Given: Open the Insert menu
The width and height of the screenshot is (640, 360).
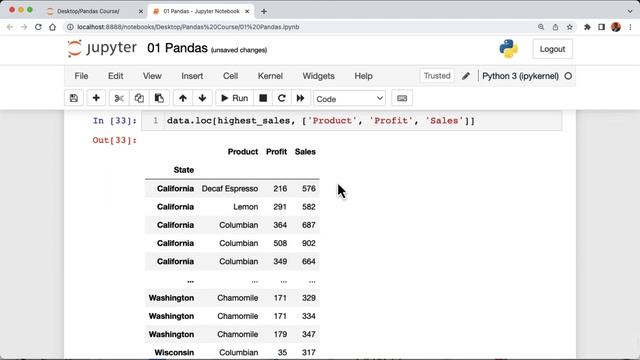Looking at the screenshot, I should coord(192,76).
